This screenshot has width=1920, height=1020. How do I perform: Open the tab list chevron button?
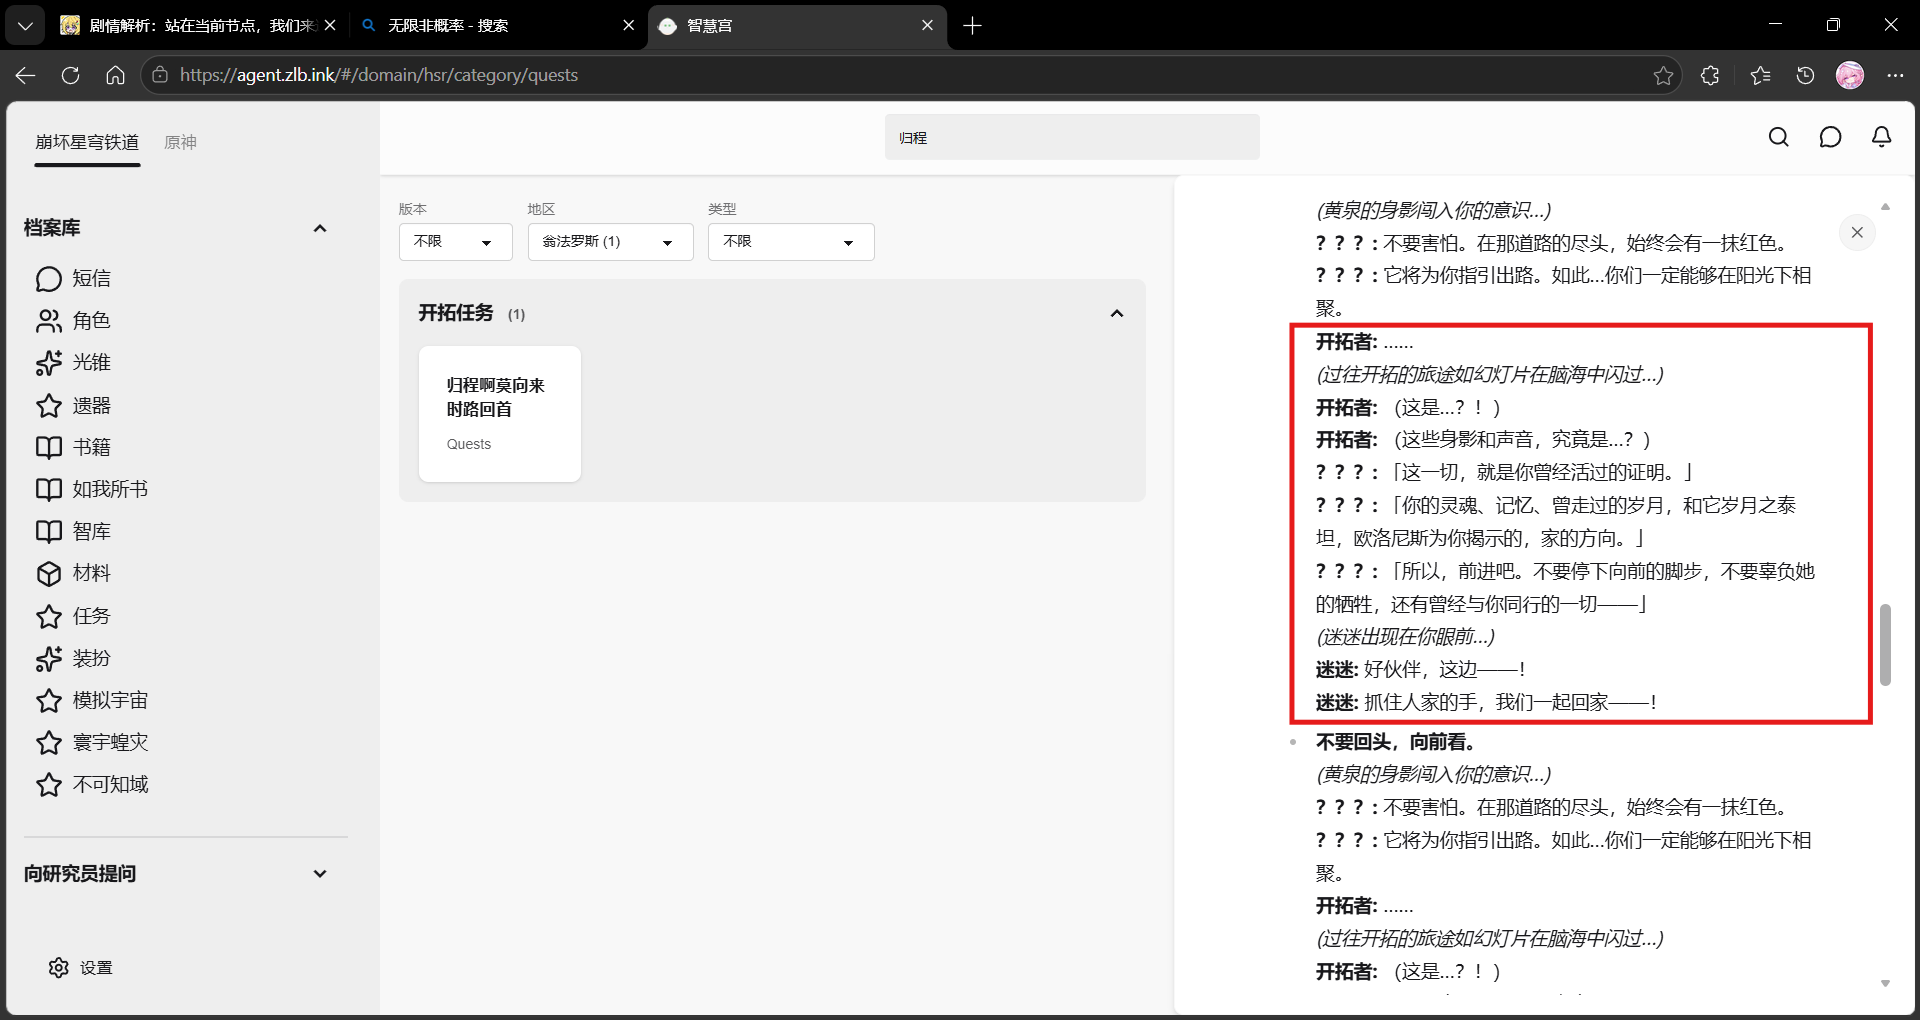click(x=25, y=26)
